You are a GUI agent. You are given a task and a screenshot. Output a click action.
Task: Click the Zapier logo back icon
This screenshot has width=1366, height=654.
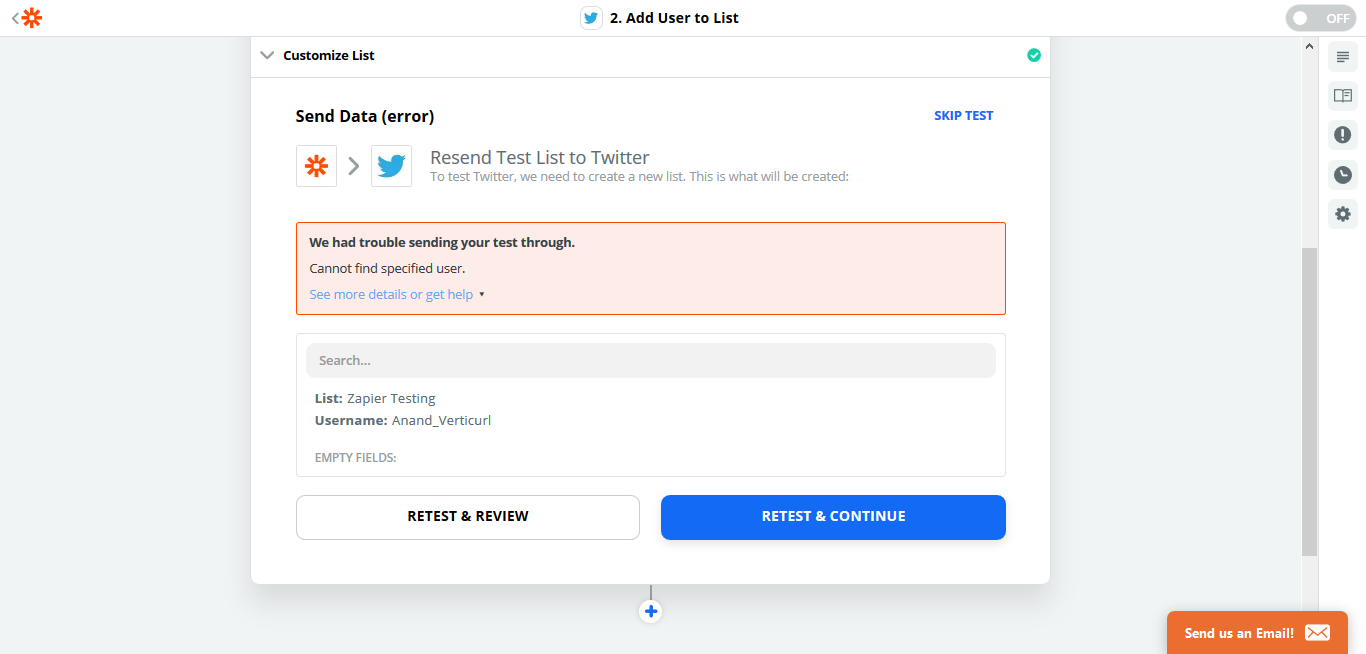click(x=27, y=18)
